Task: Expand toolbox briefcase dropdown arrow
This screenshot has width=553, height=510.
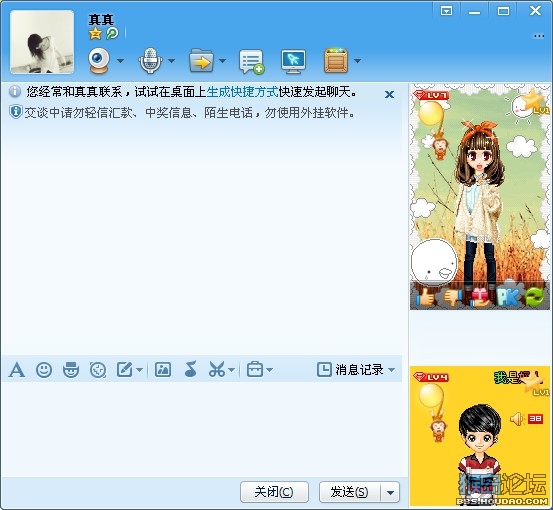Action: 269,370
